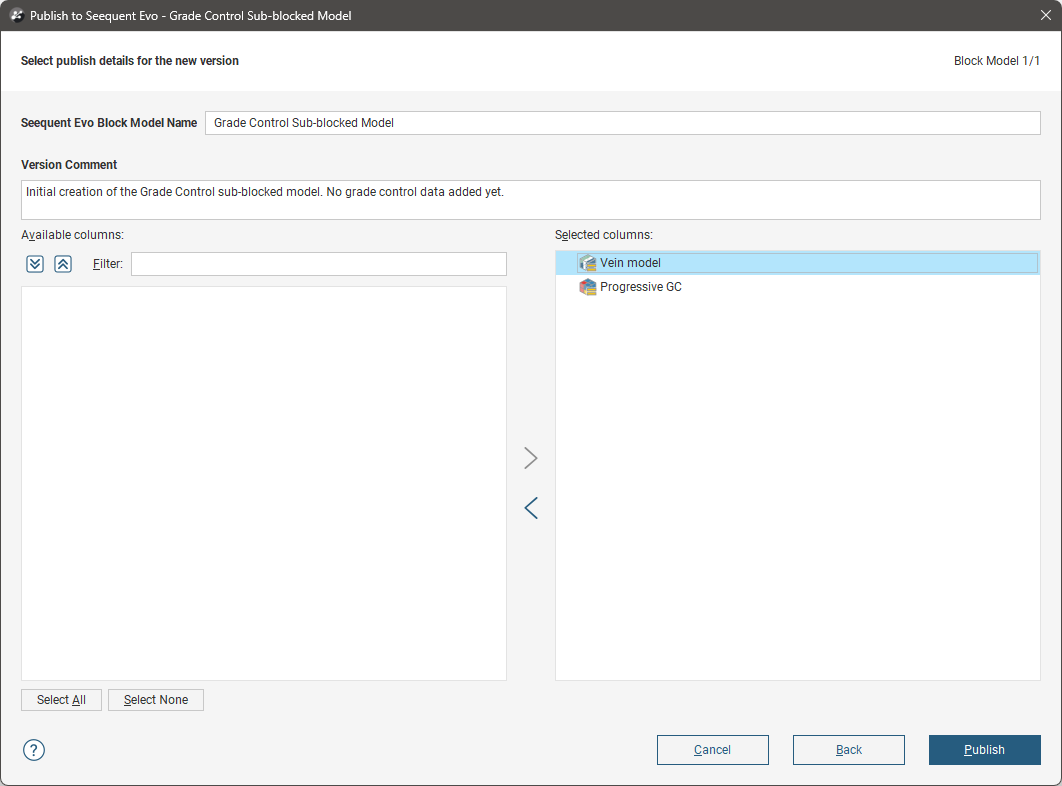
Task: Click the right arrow to add columns
Action: point(531,458)
